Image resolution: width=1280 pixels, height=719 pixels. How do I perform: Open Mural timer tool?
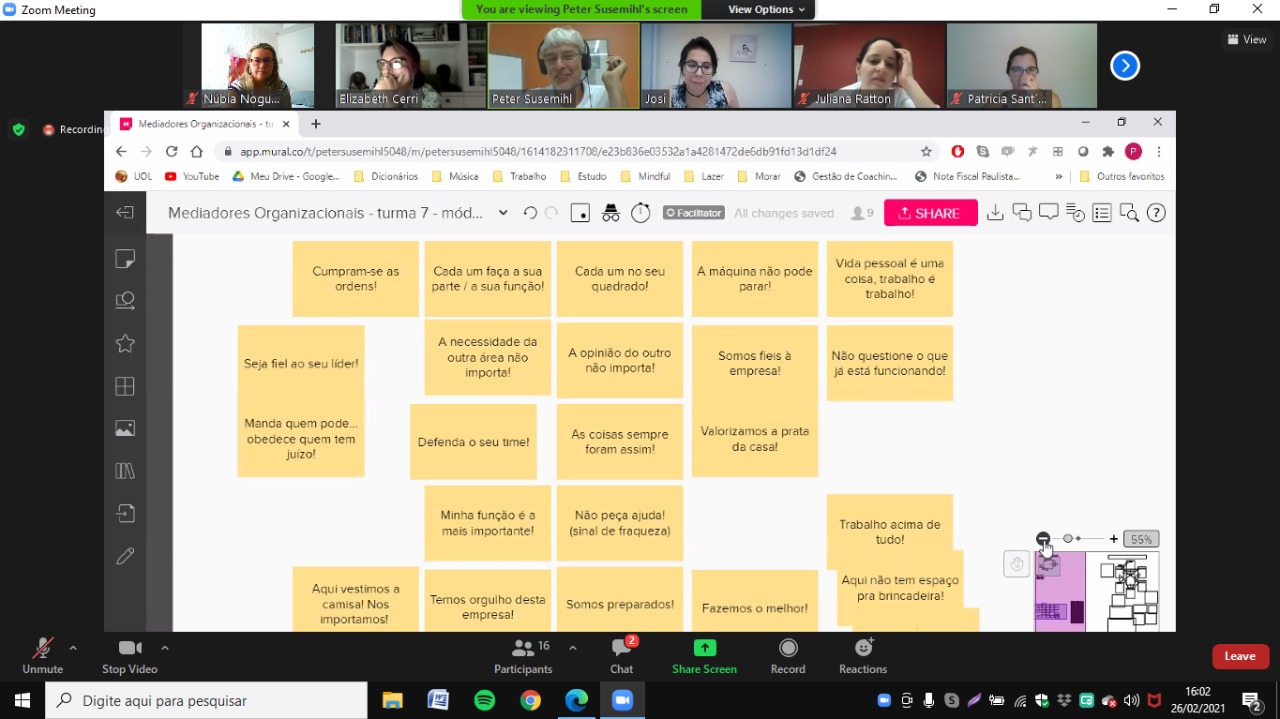641,213
